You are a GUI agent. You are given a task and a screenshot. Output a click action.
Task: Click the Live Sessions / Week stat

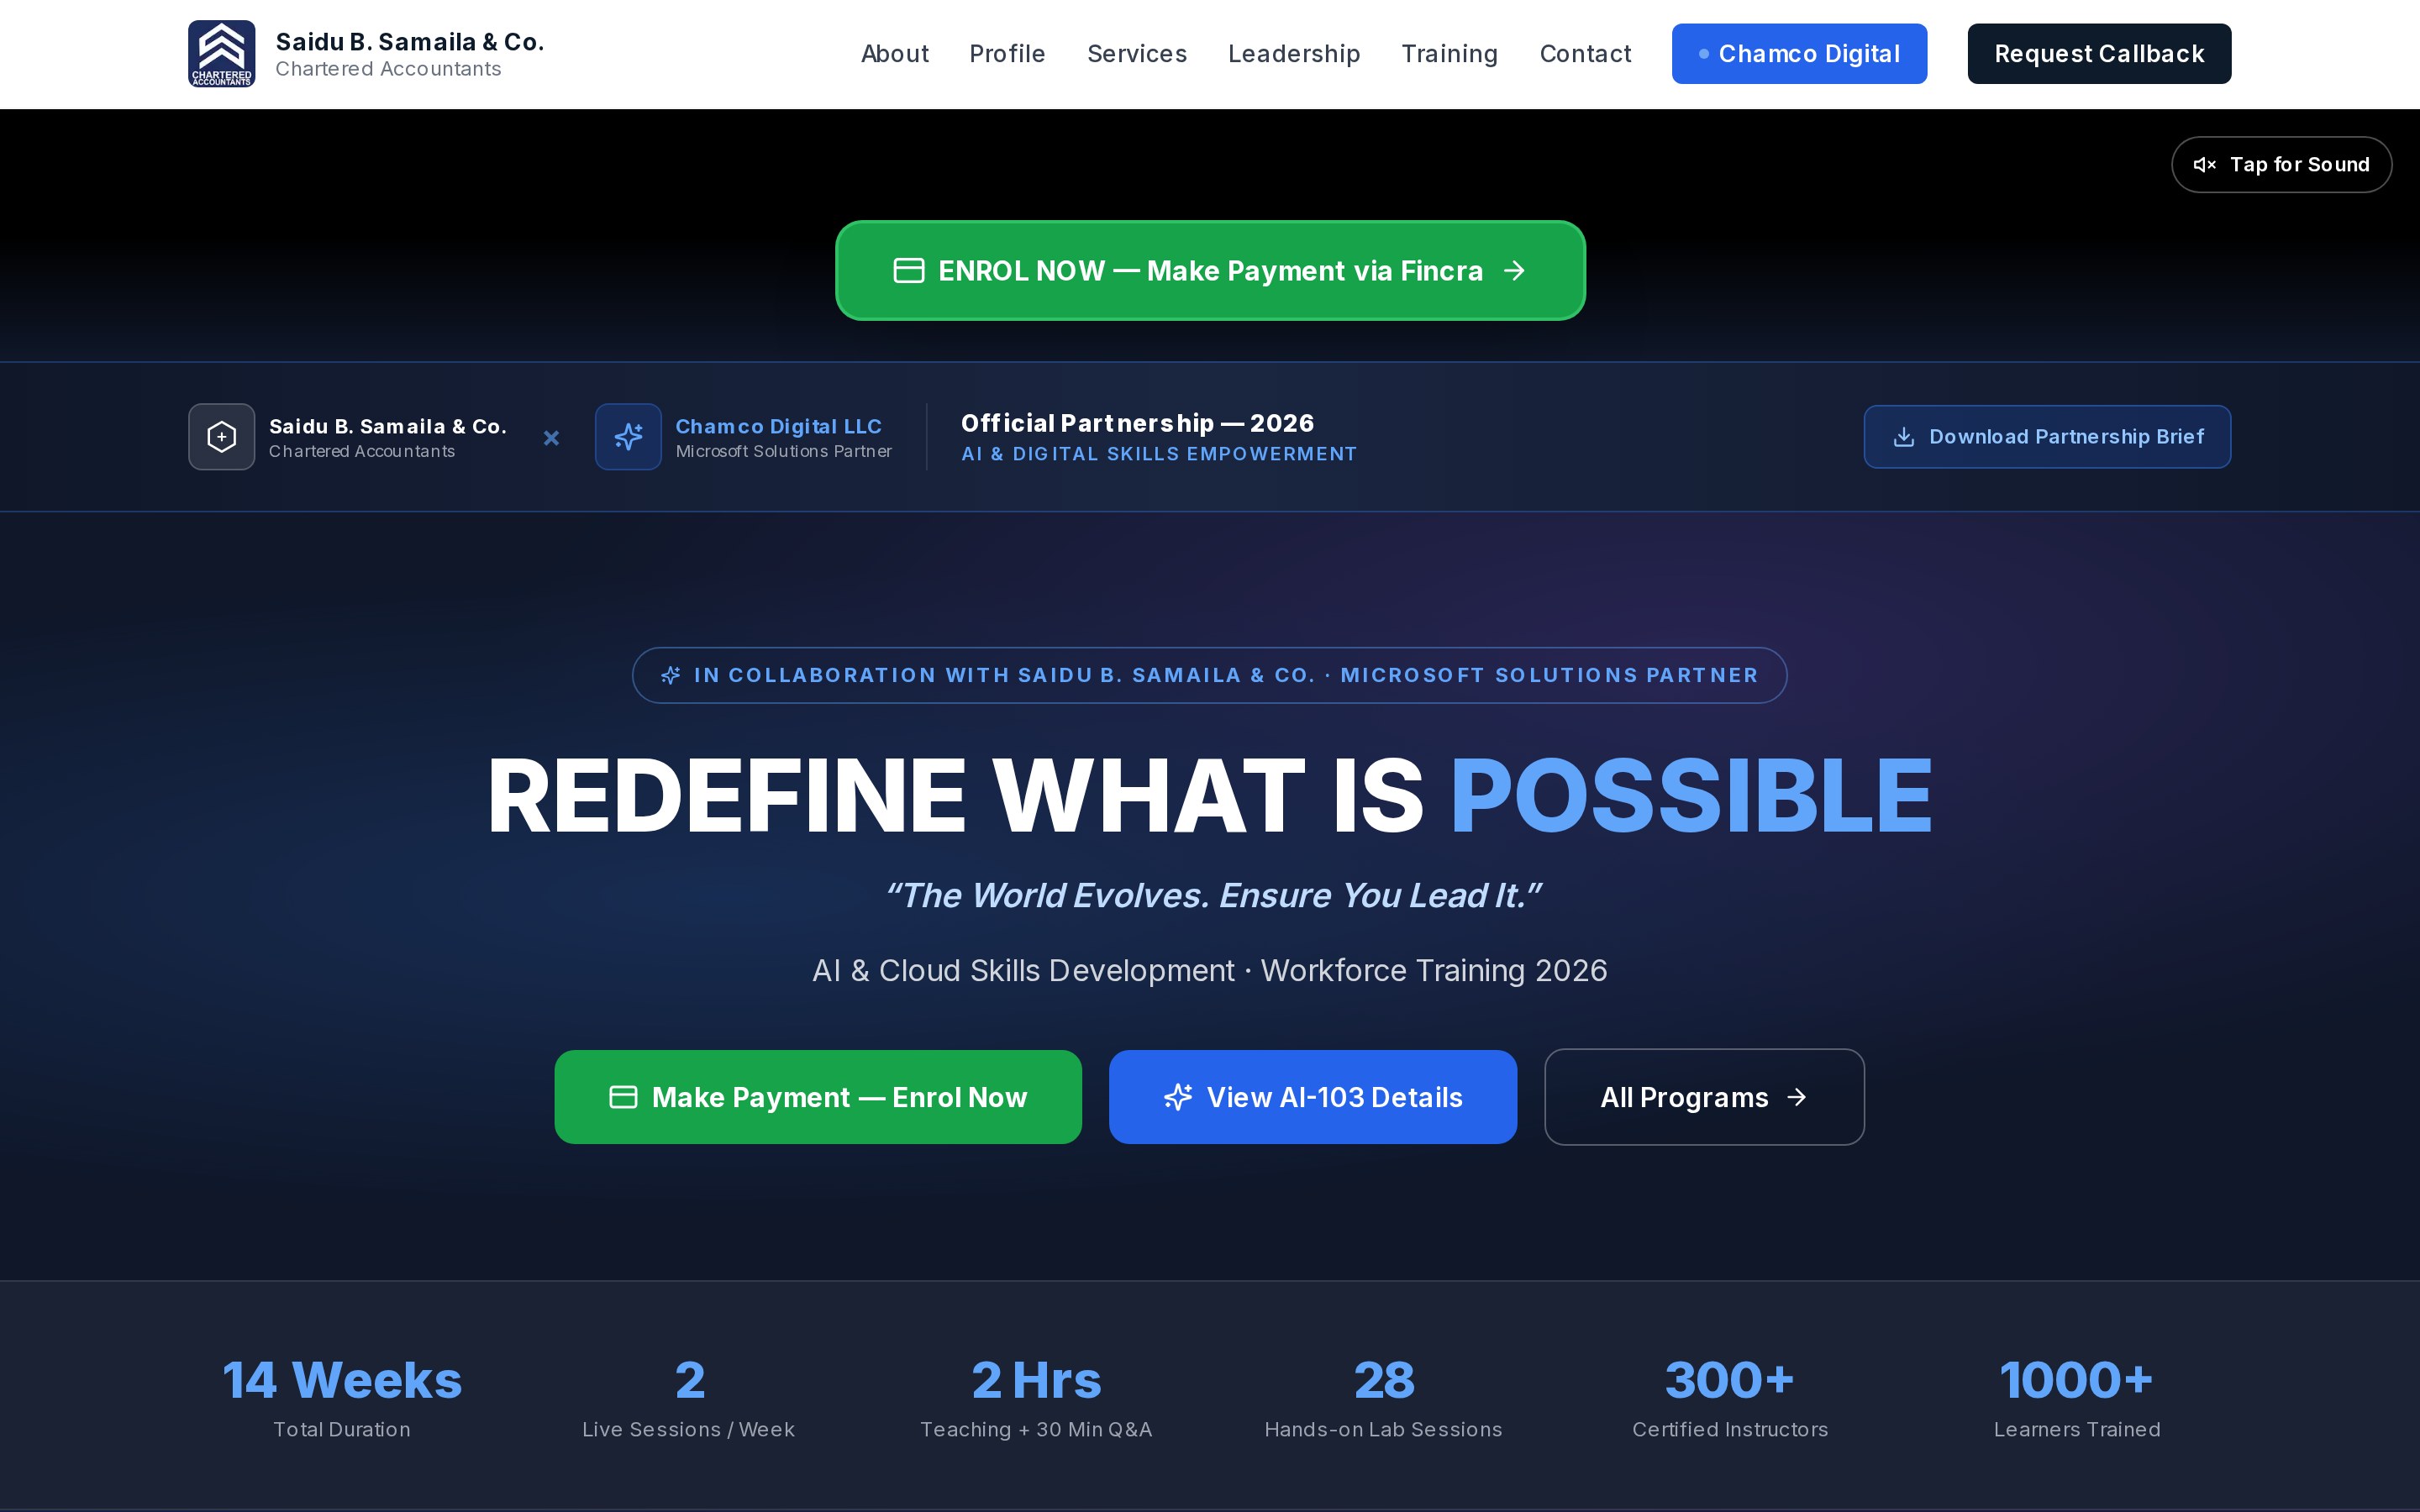point(689,1397)
